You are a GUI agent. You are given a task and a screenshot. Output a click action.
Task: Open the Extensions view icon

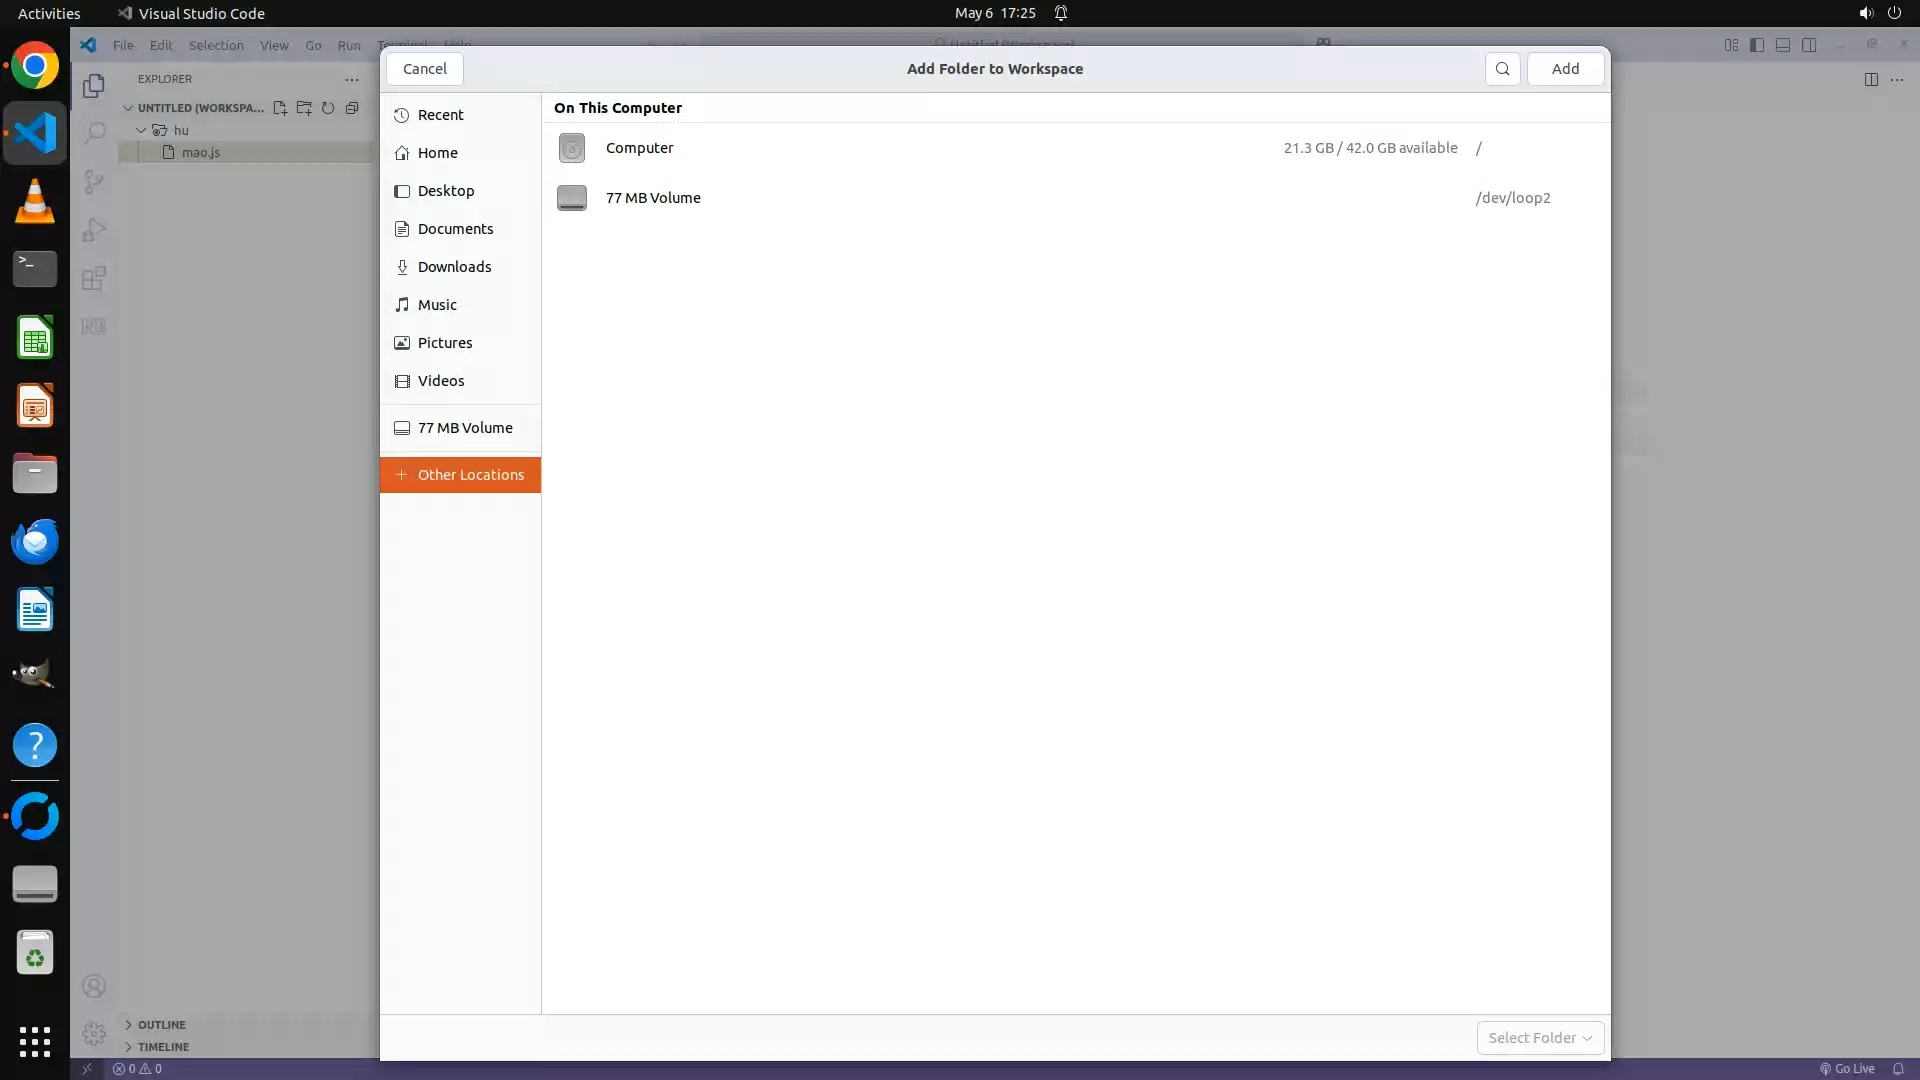click(94, 278)
